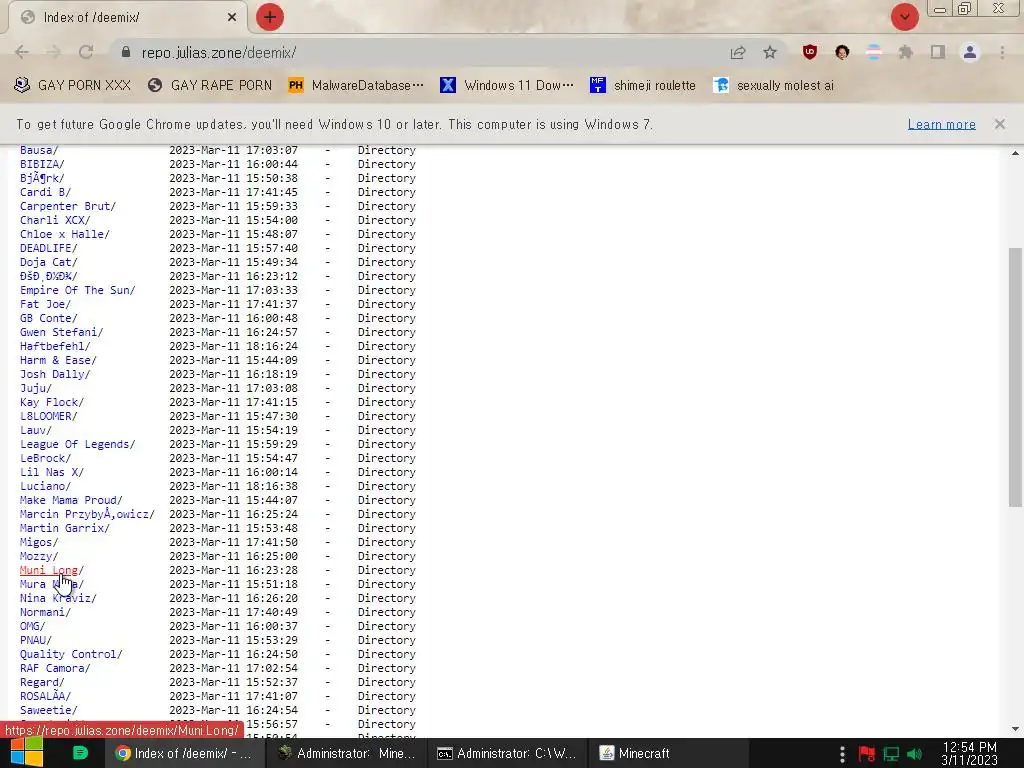Open the Empire Of The Sun/ directory

pyautogui.click(x=78, y=290)
